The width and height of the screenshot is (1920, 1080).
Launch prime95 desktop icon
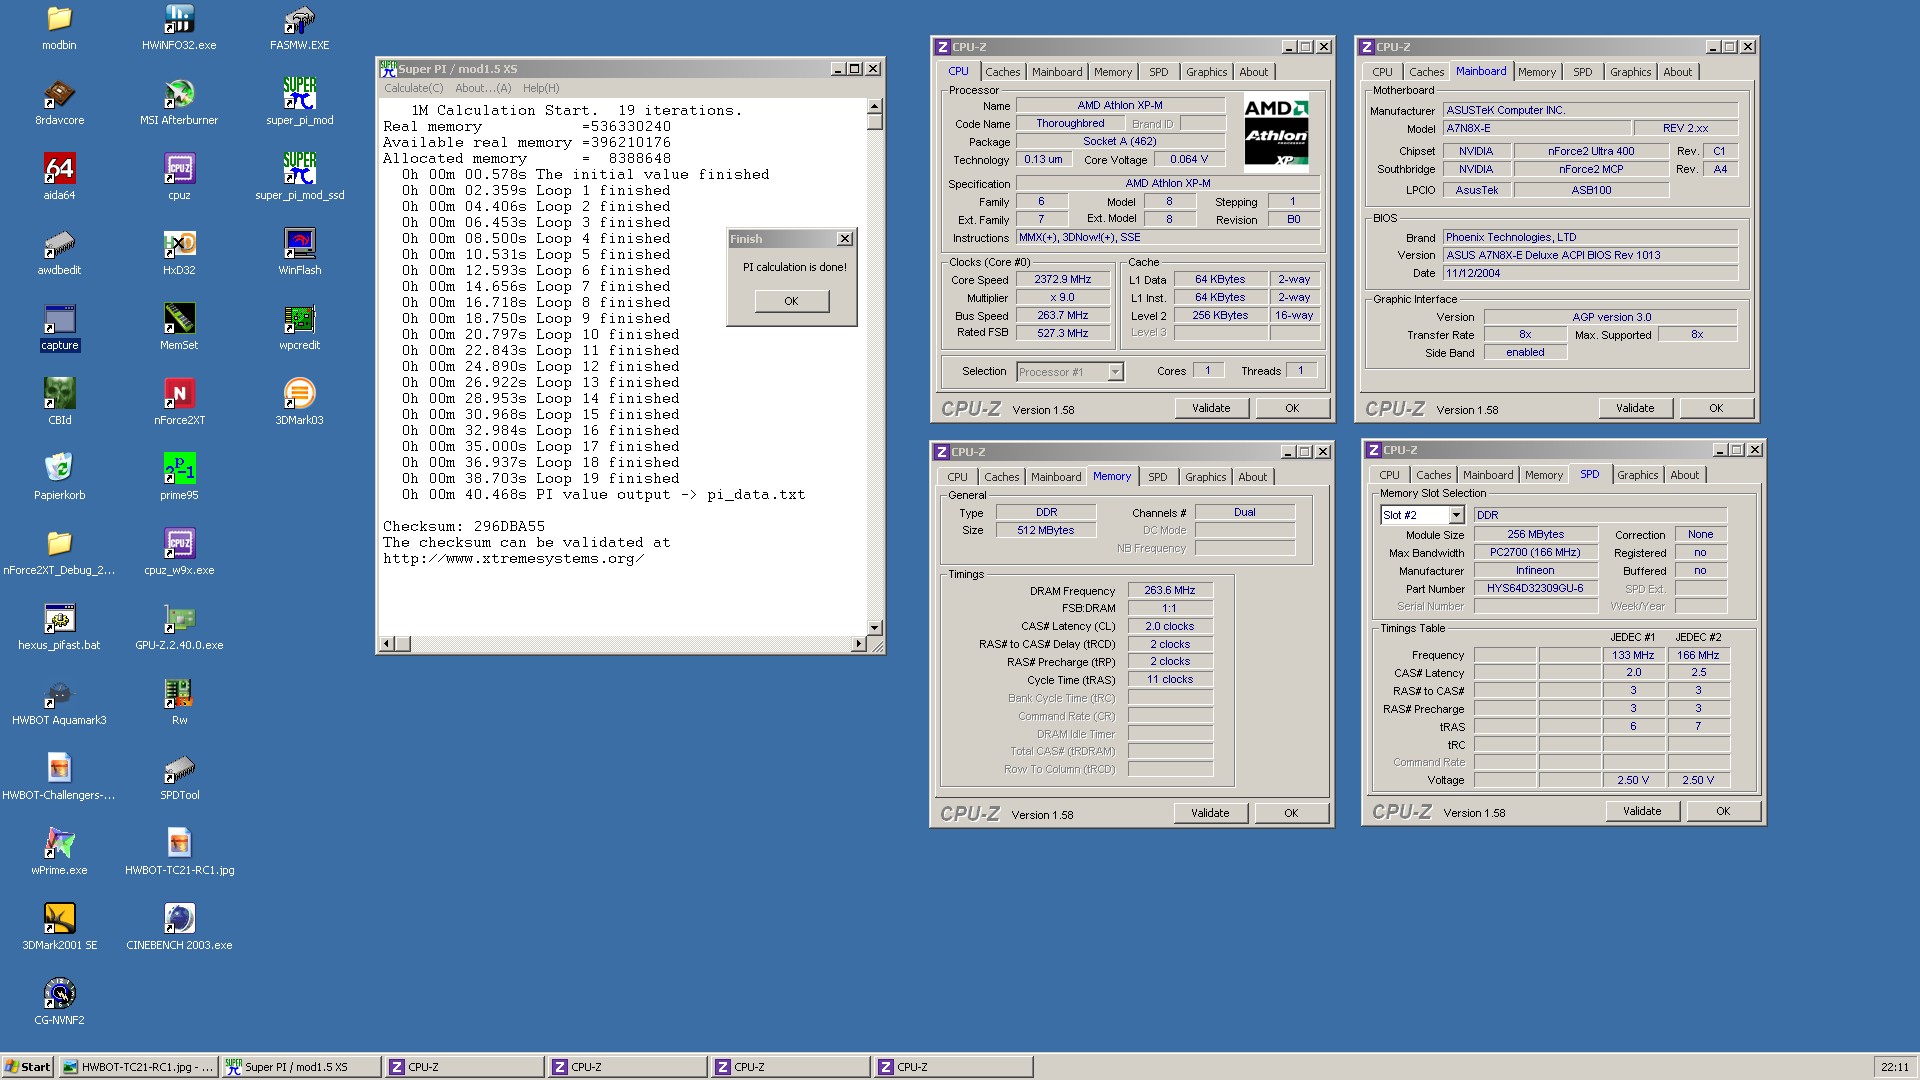pos(179,477)
